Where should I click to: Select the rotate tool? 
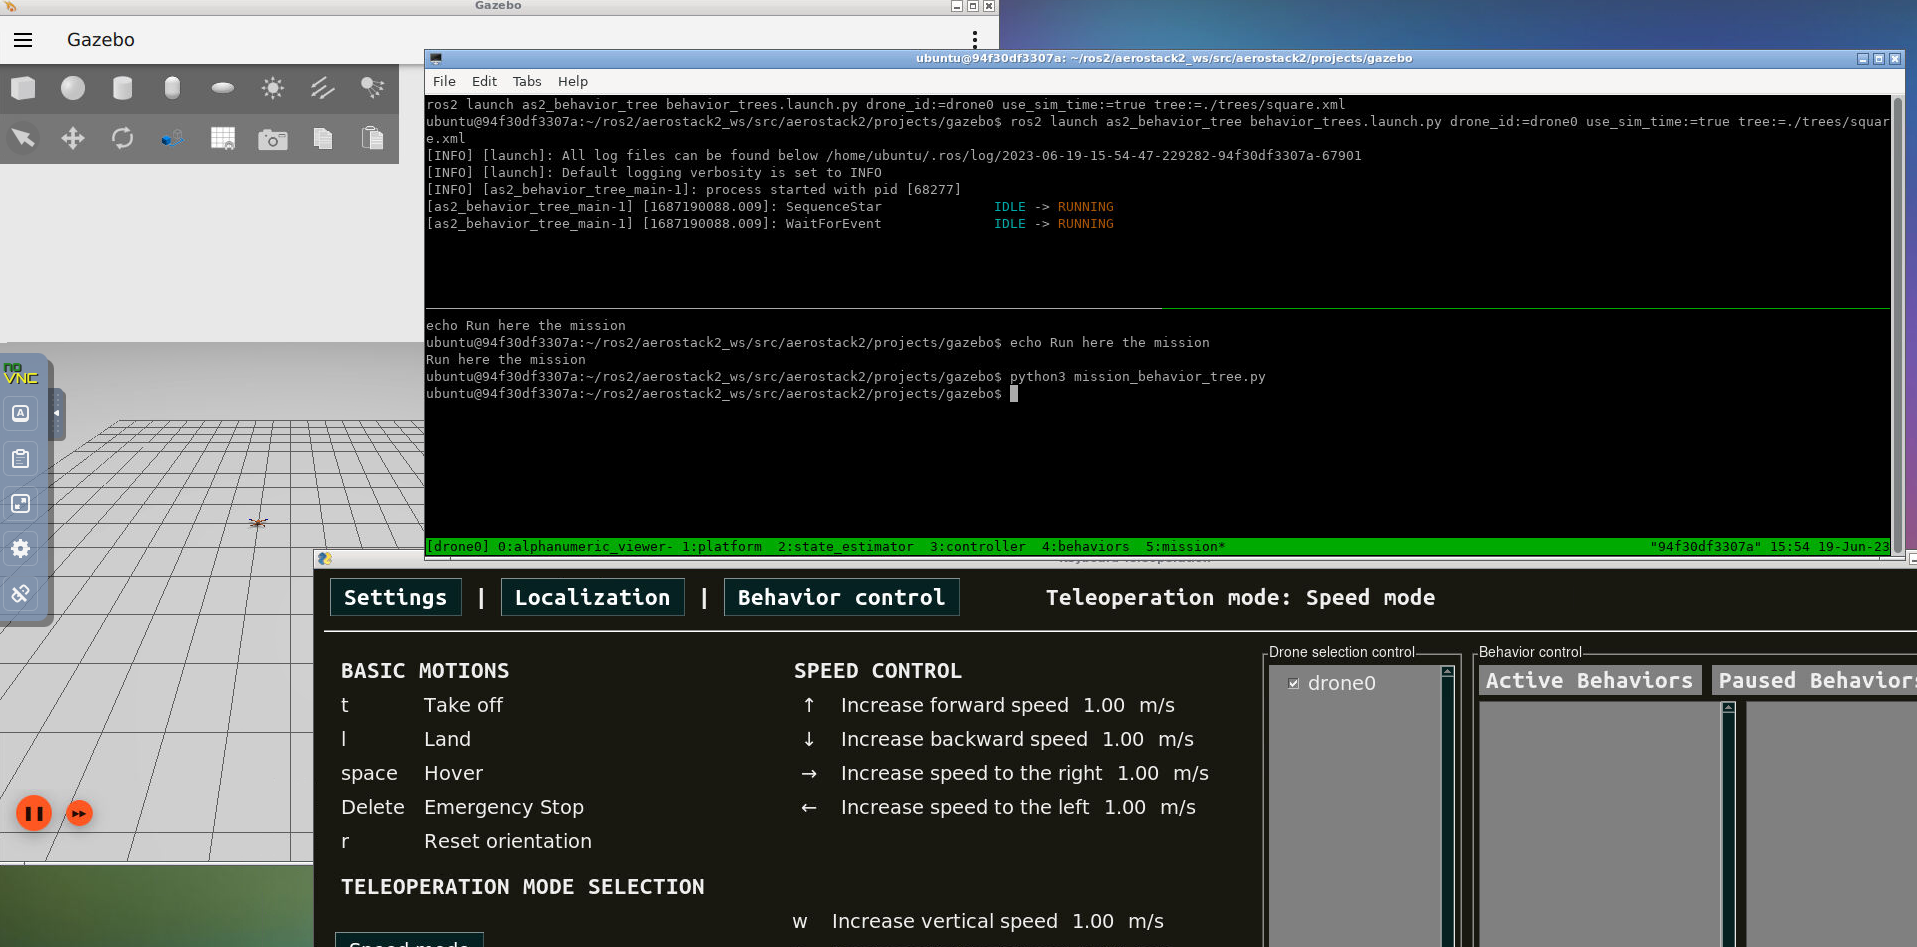(x=122, y=138)
